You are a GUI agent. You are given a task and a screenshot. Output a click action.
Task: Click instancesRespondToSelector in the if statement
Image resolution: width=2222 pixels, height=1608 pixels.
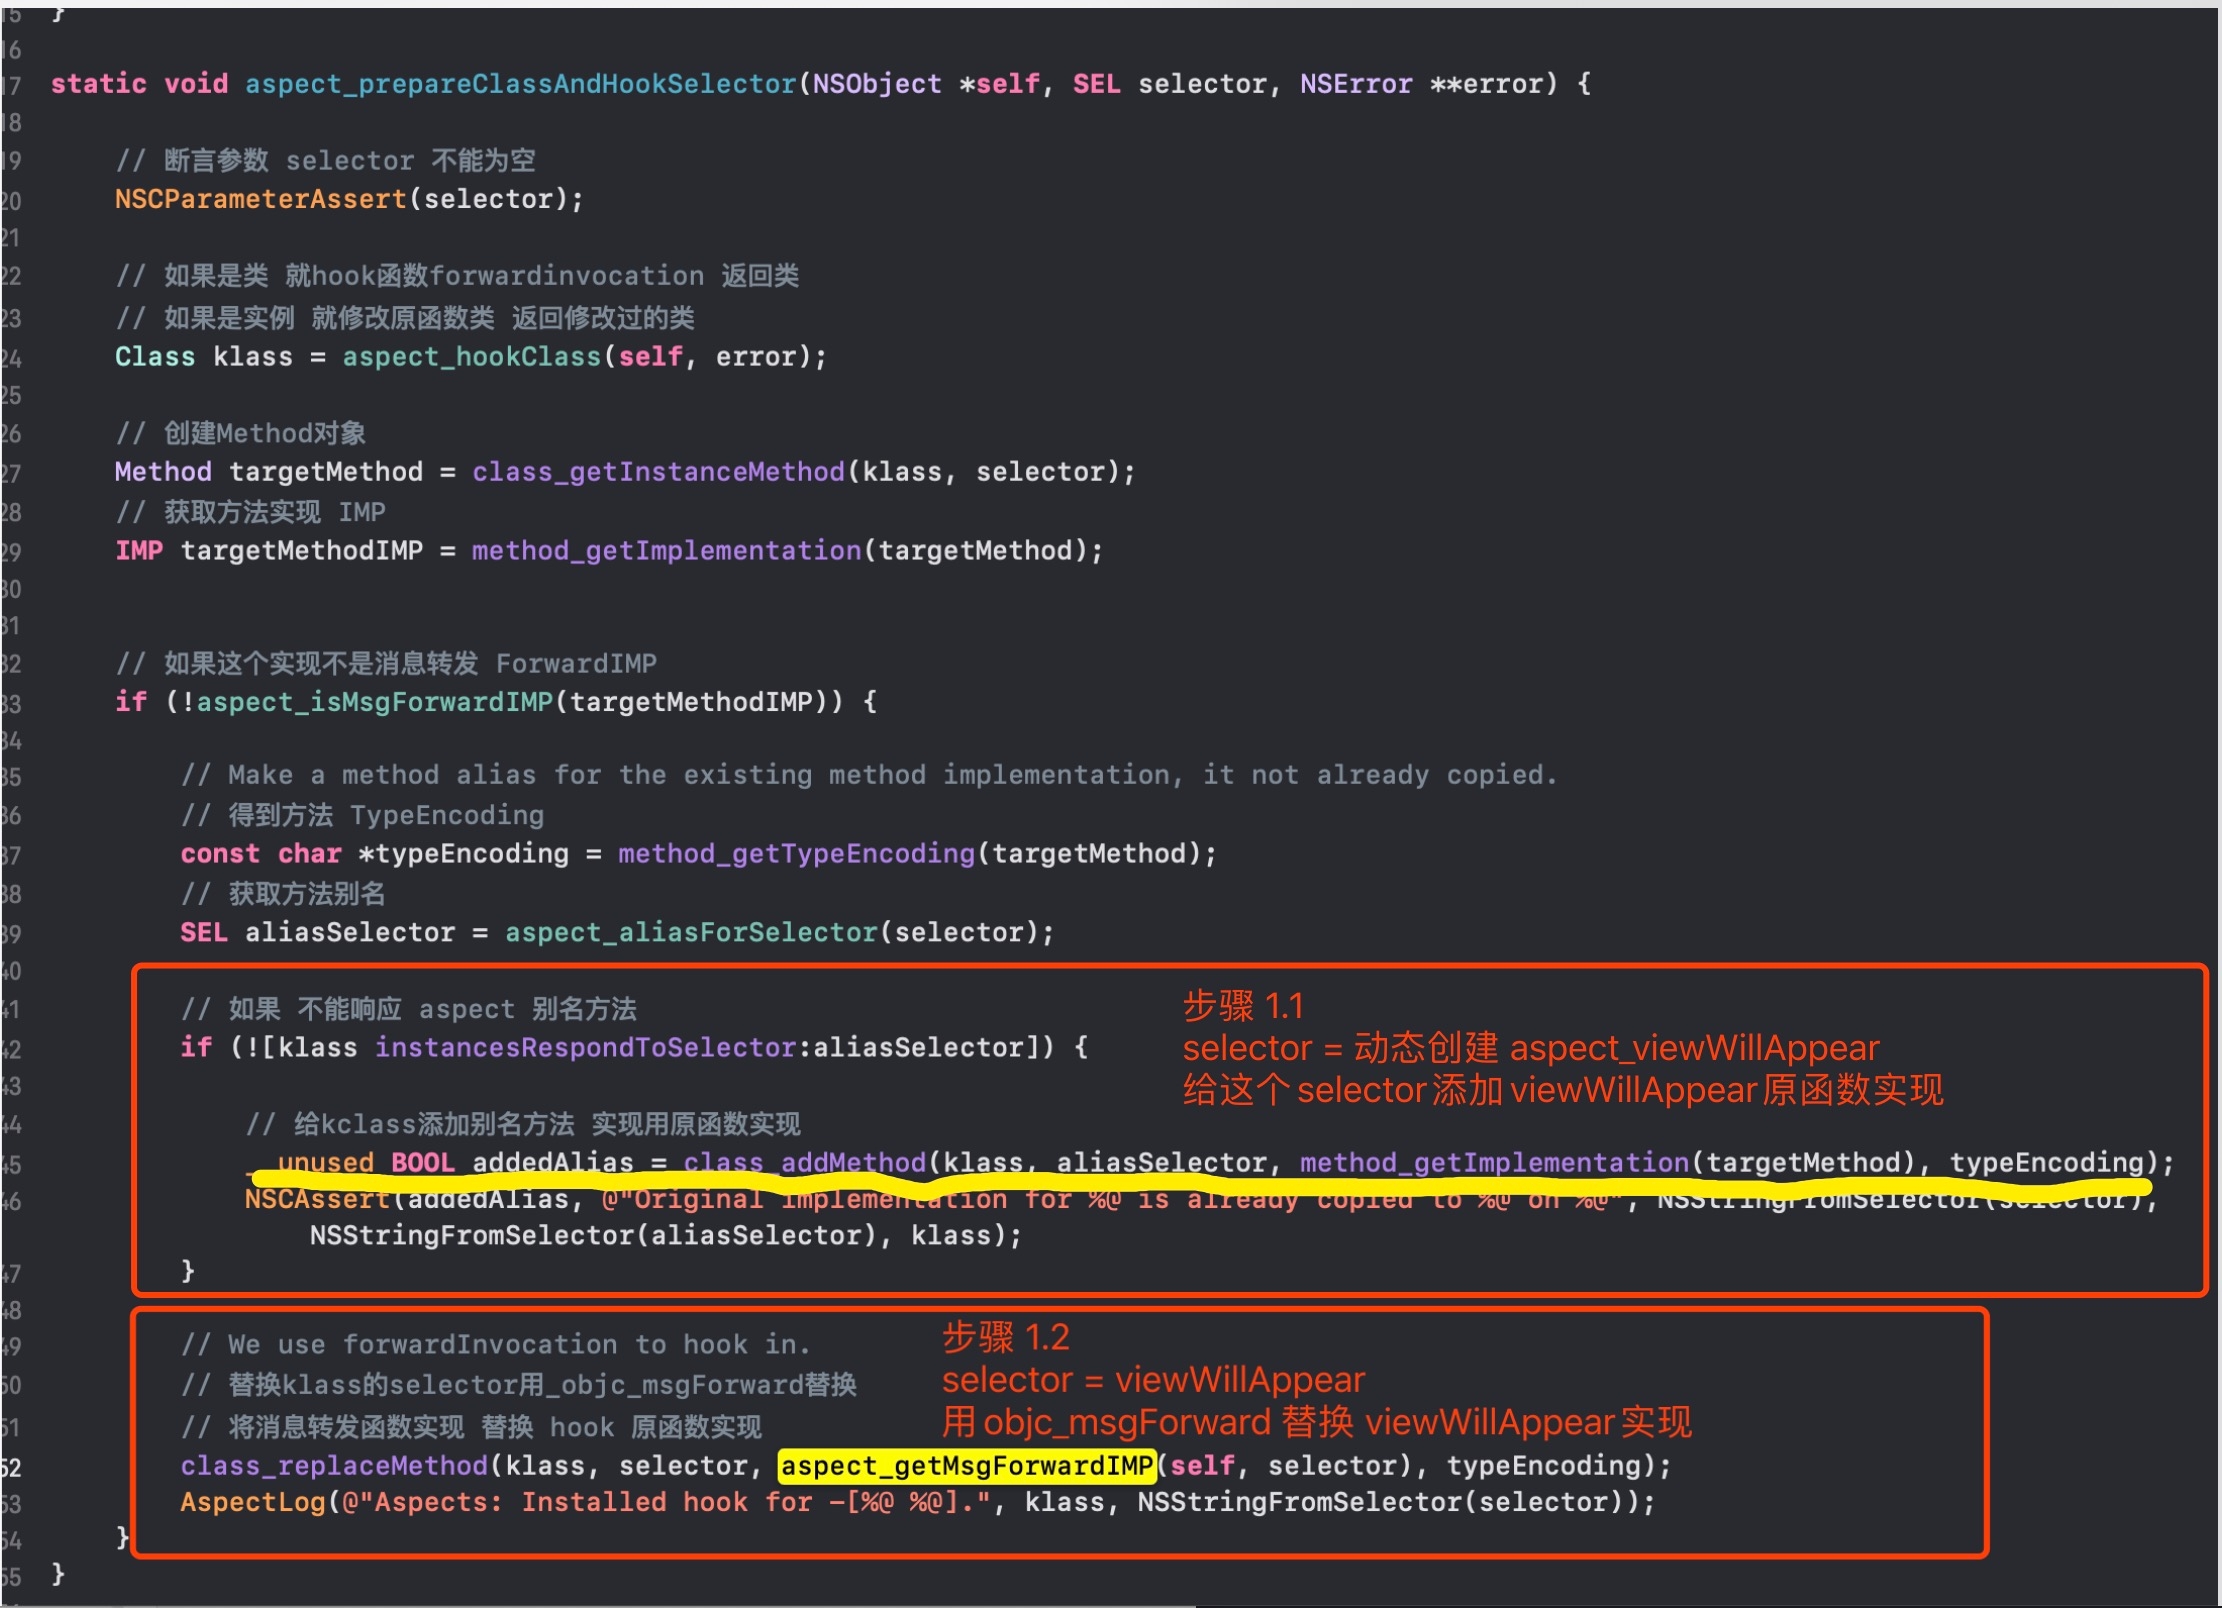point(585,1048)
